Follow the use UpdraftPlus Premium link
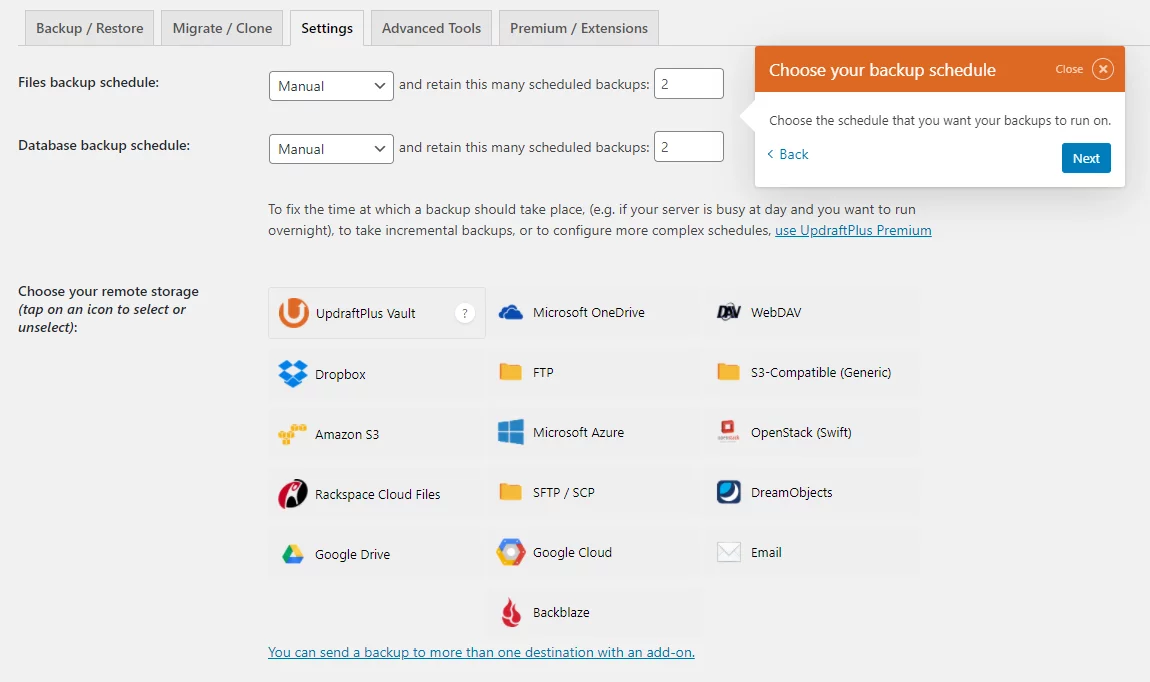This screenshot has width=1150, height=682. click(x=853, y=230)
